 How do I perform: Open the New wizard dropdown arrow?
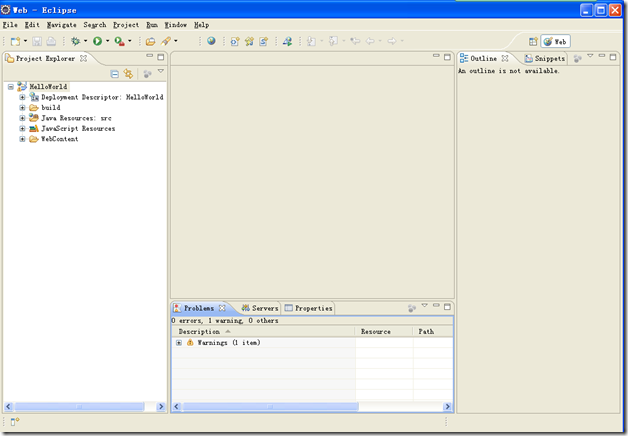coord(25,41)
